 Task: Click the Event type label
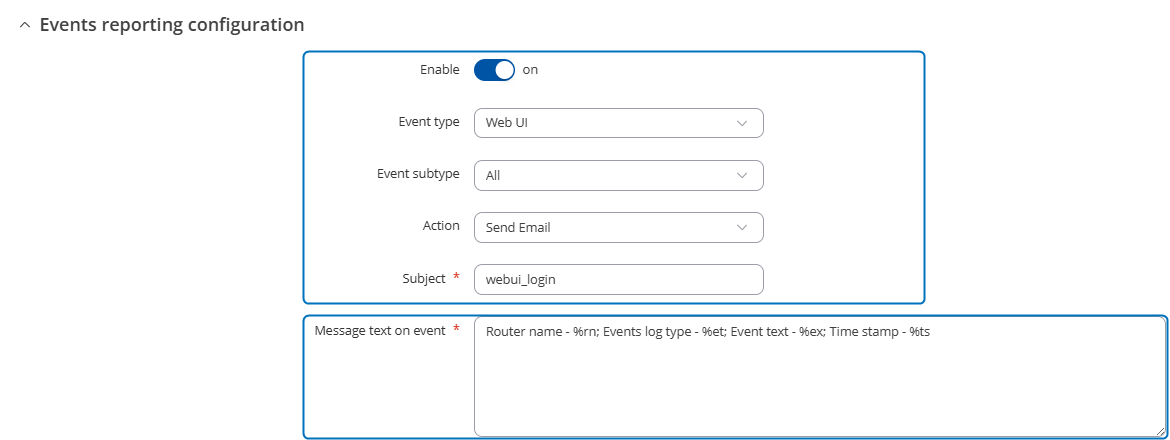pos(429,122)
